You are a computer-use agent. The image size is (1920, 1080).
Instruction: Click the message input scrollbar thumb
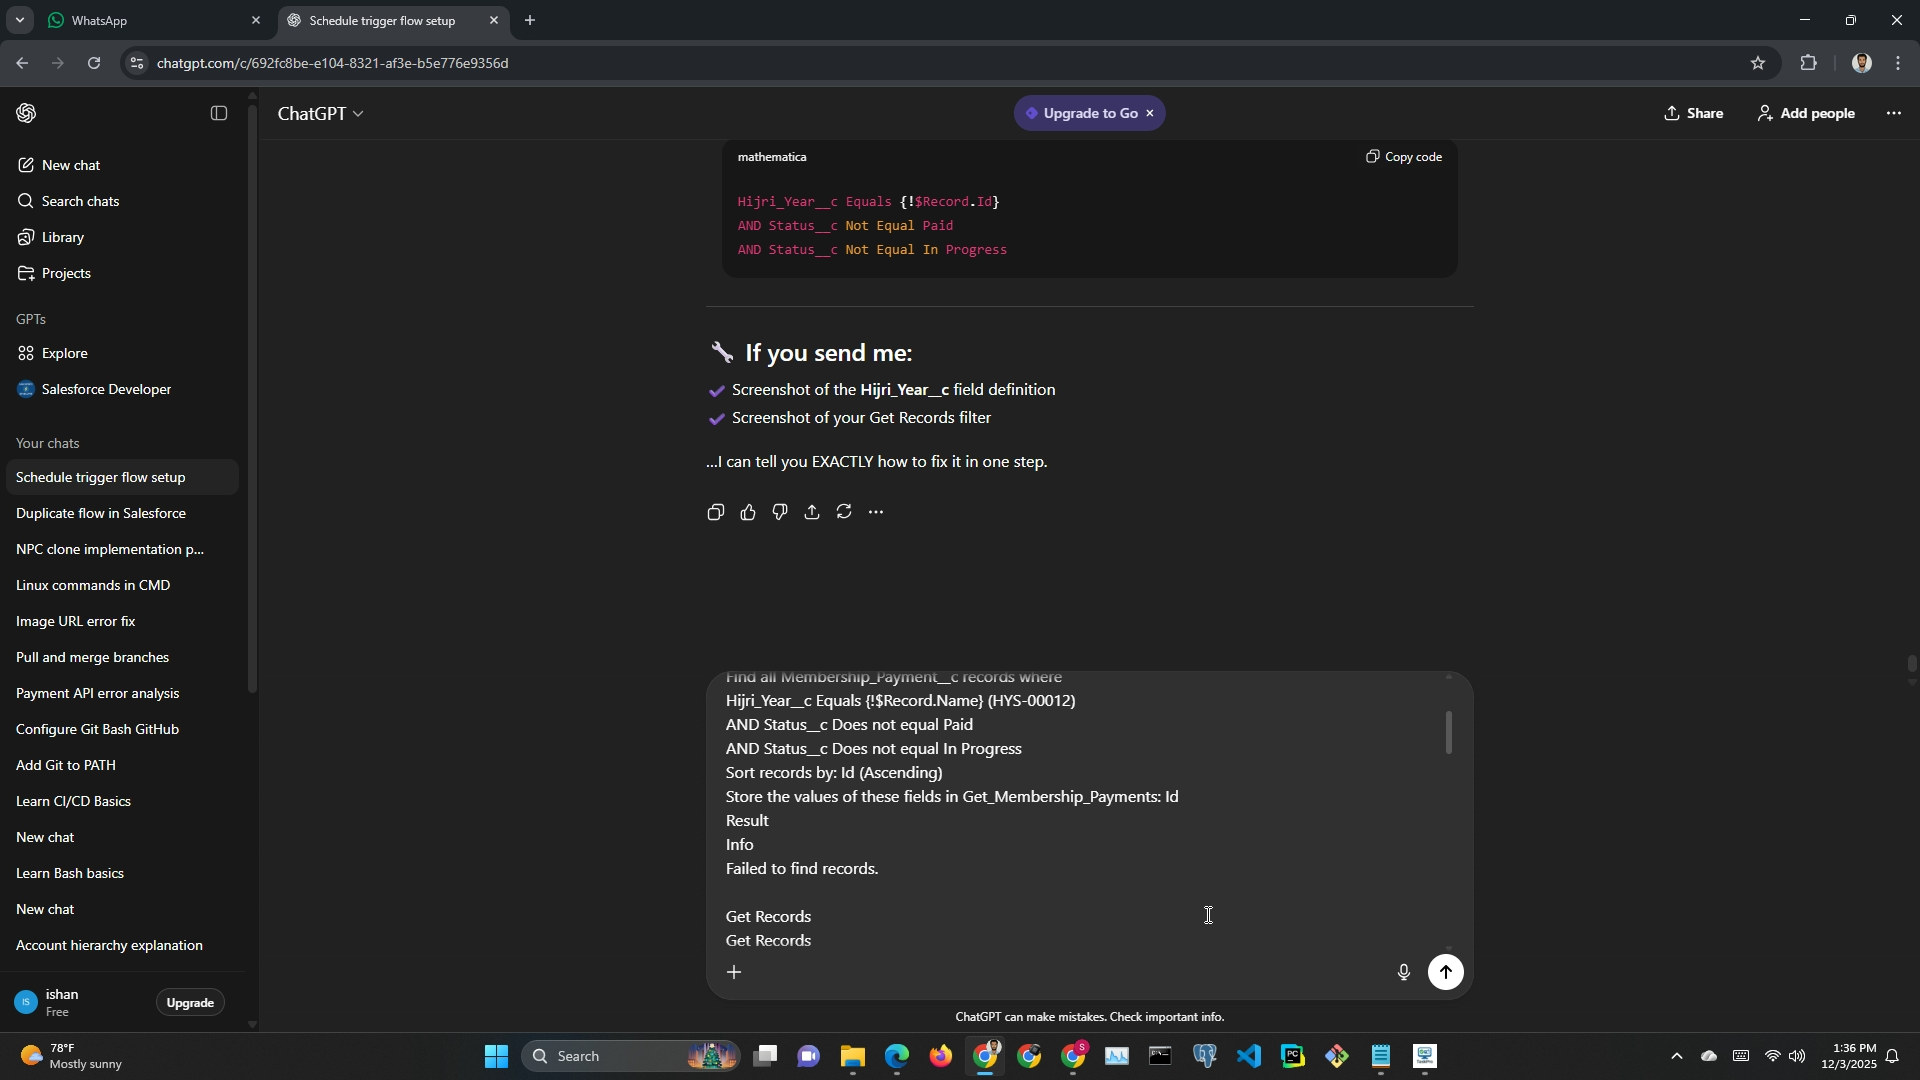click(x=1448, y=733)
